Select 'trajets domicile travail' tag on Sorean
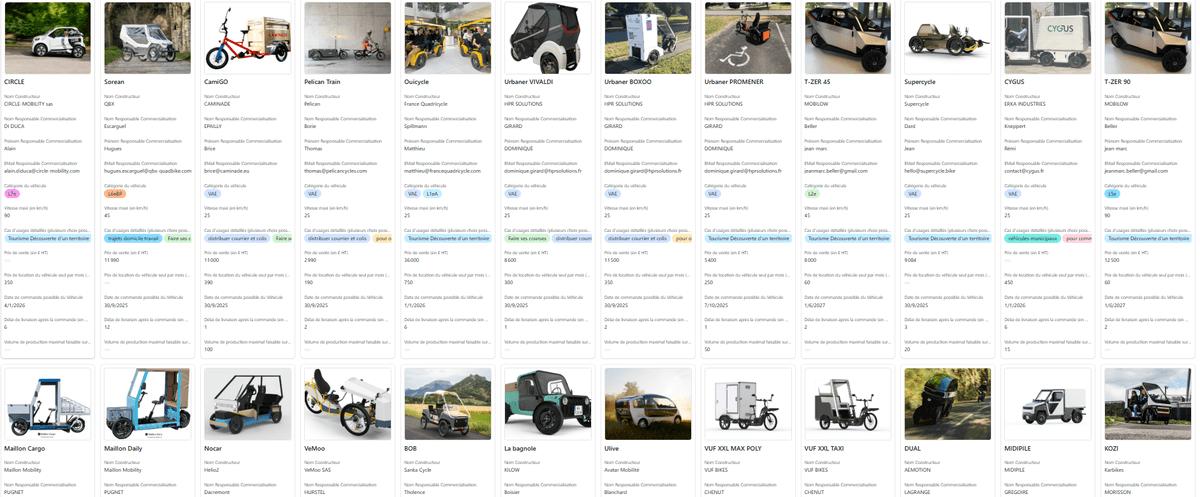The image size is (1200, 497). click(133, 239)
